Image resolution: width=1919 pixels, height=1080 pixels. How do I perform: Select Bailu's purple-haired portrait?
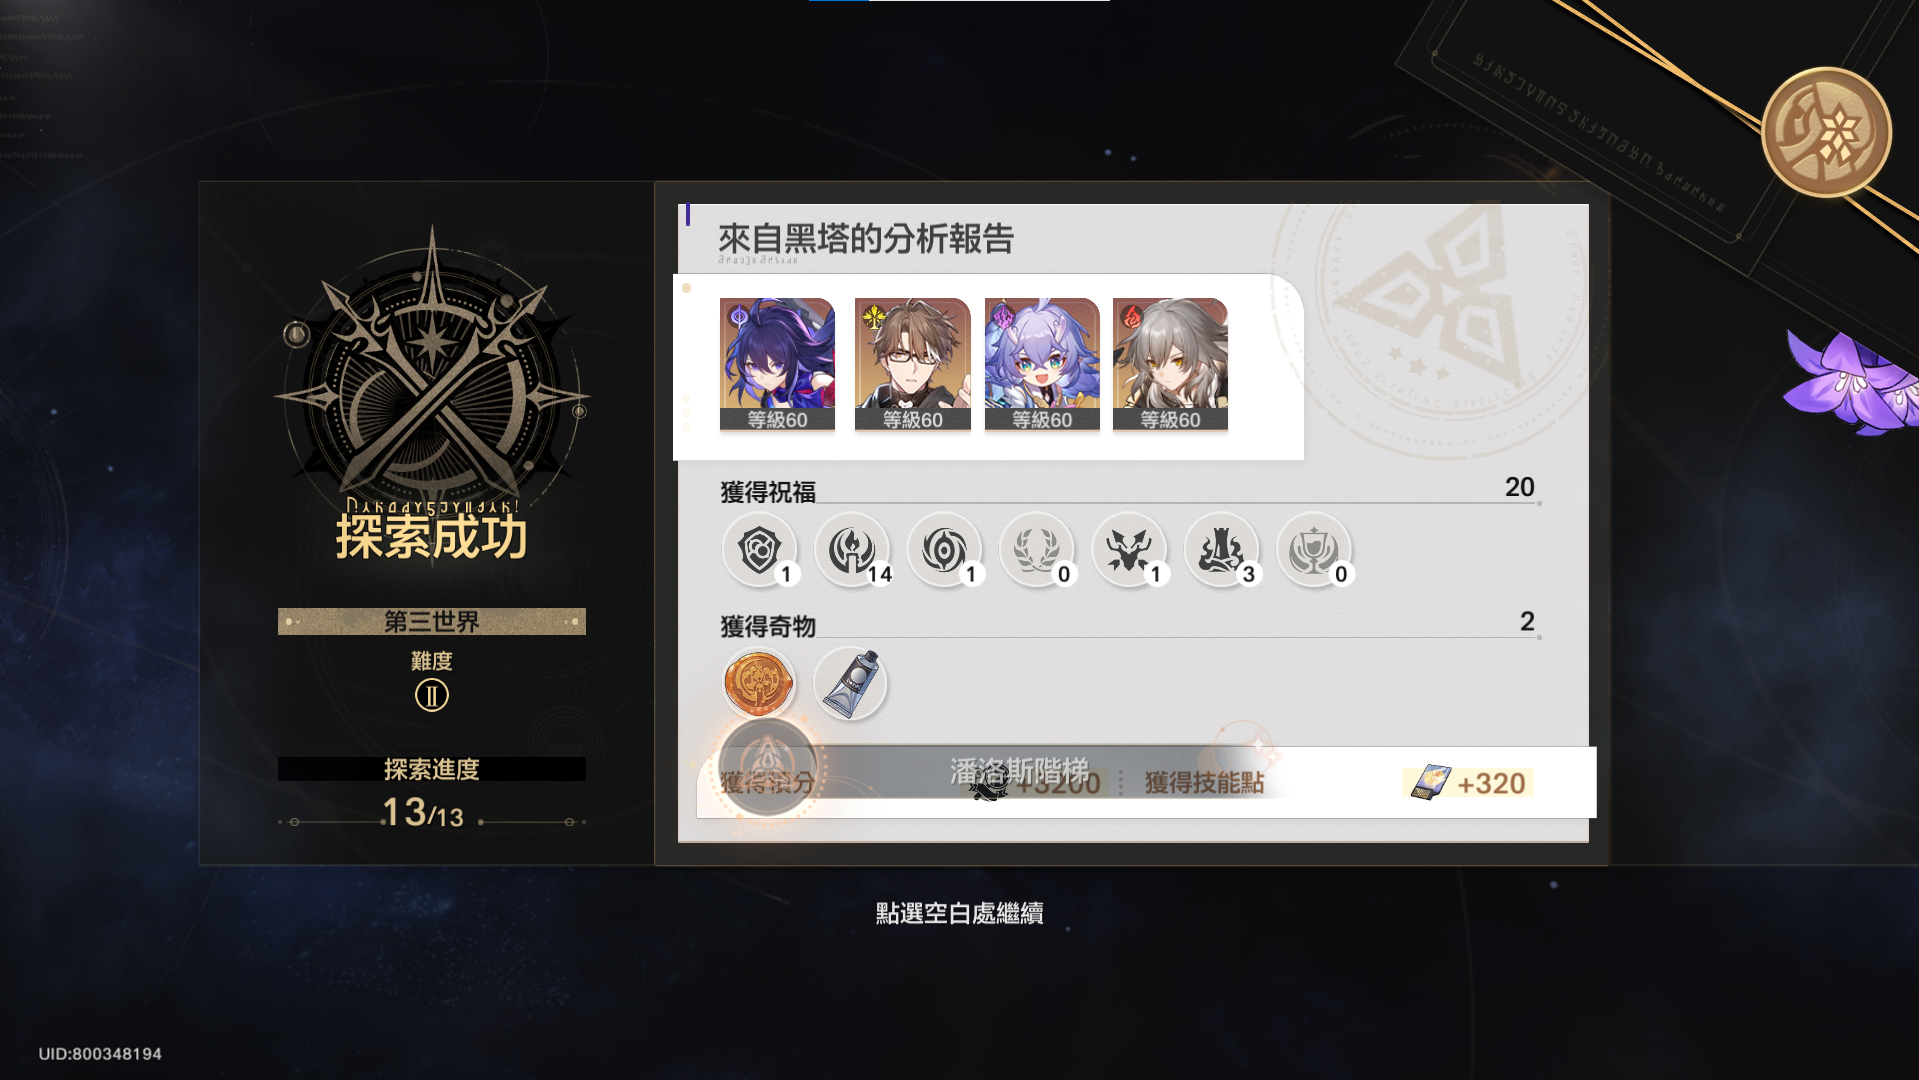tap(1042, 365)
